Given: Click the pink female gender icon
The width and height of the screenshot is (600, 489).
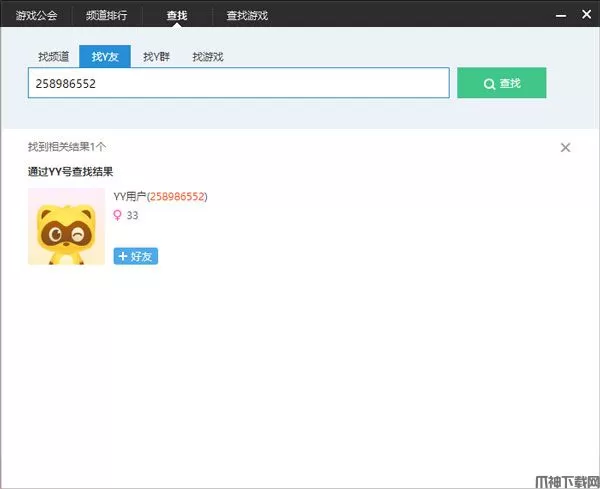Looking at the screenshot, I should pos(117,215).
